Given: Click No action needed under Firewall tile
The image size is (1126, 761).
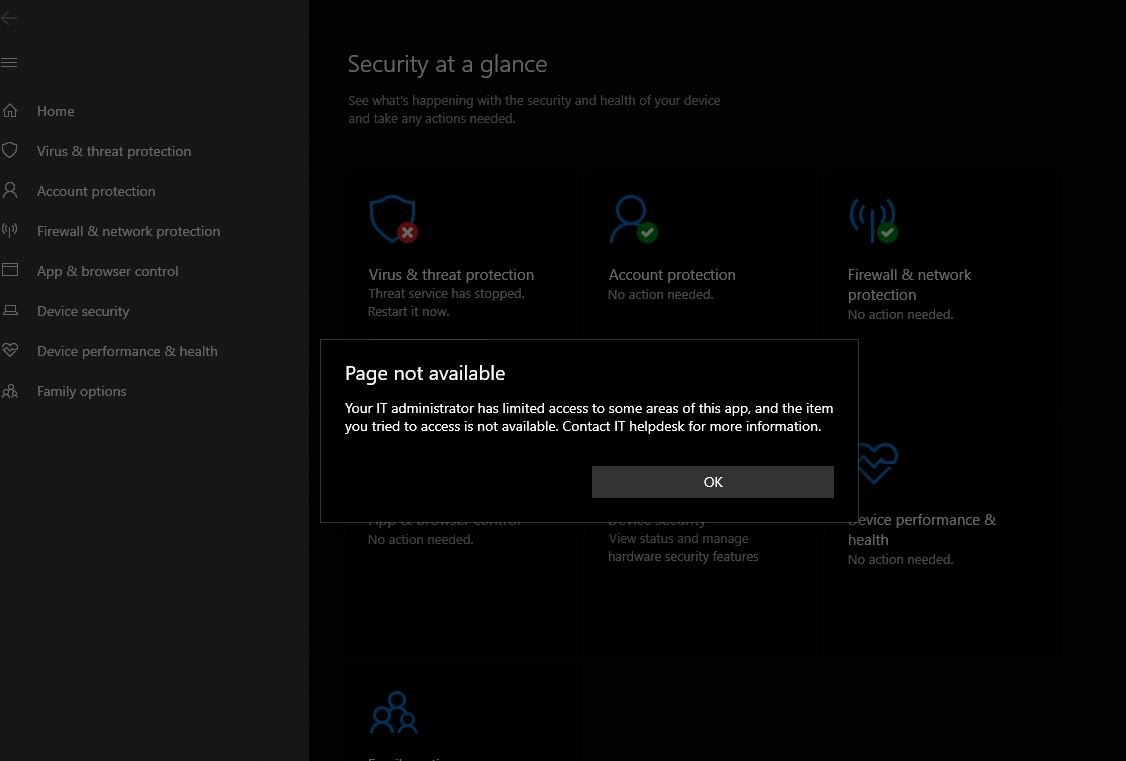Looking at the screenshot, I should point(901,314).
